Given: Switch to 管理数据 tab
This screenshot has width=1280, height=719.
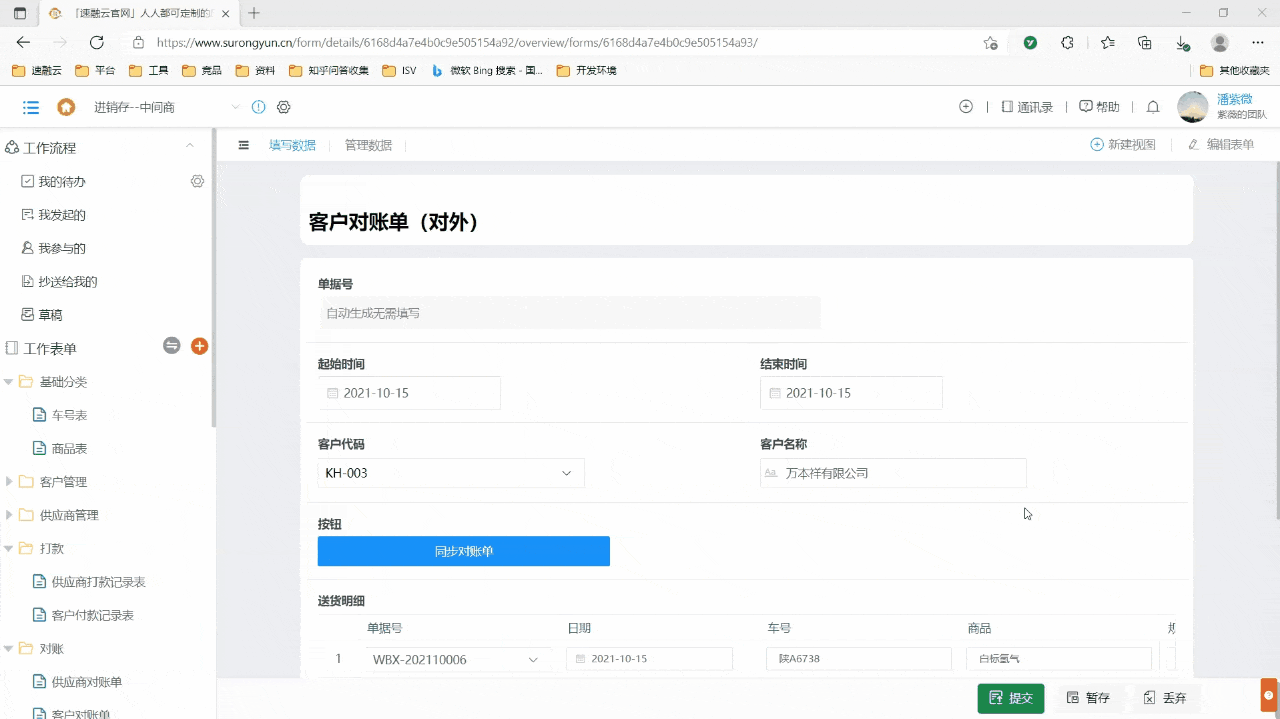Looking at the screenshot, I should click(368, 145).
